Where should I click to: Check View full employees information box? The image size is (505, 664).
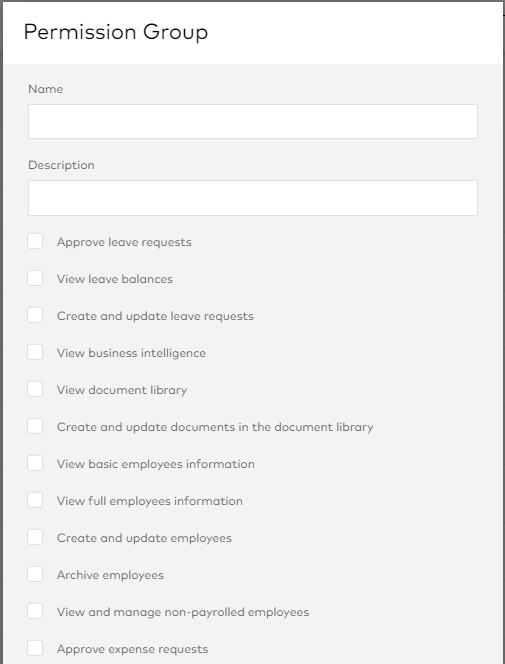(35, 500)
